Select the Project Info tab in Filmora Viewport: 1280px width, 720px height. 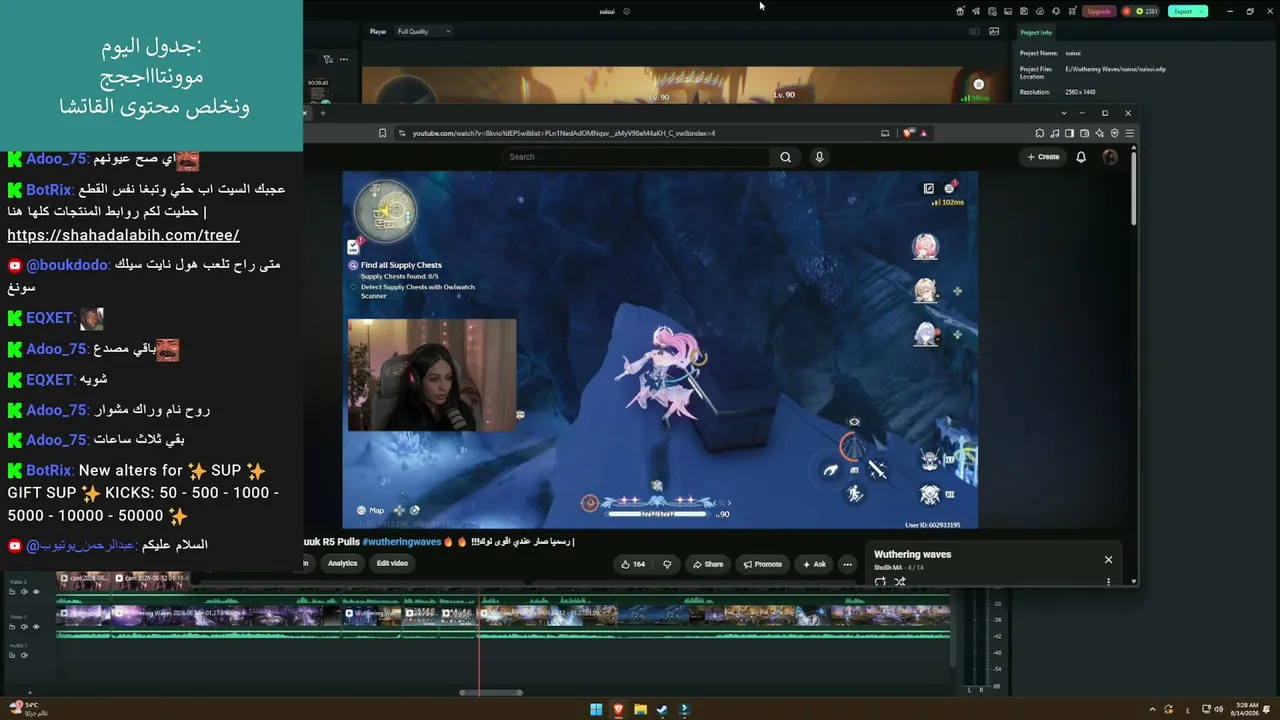1036,32
